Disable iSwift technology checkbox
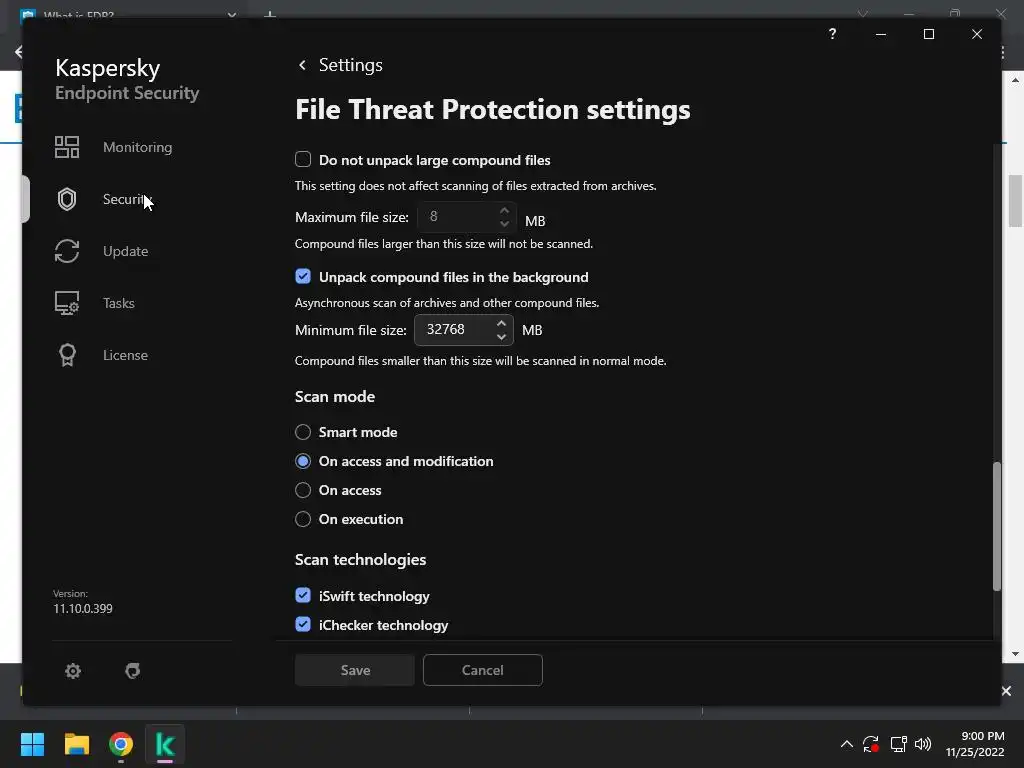 click(303, 596)
